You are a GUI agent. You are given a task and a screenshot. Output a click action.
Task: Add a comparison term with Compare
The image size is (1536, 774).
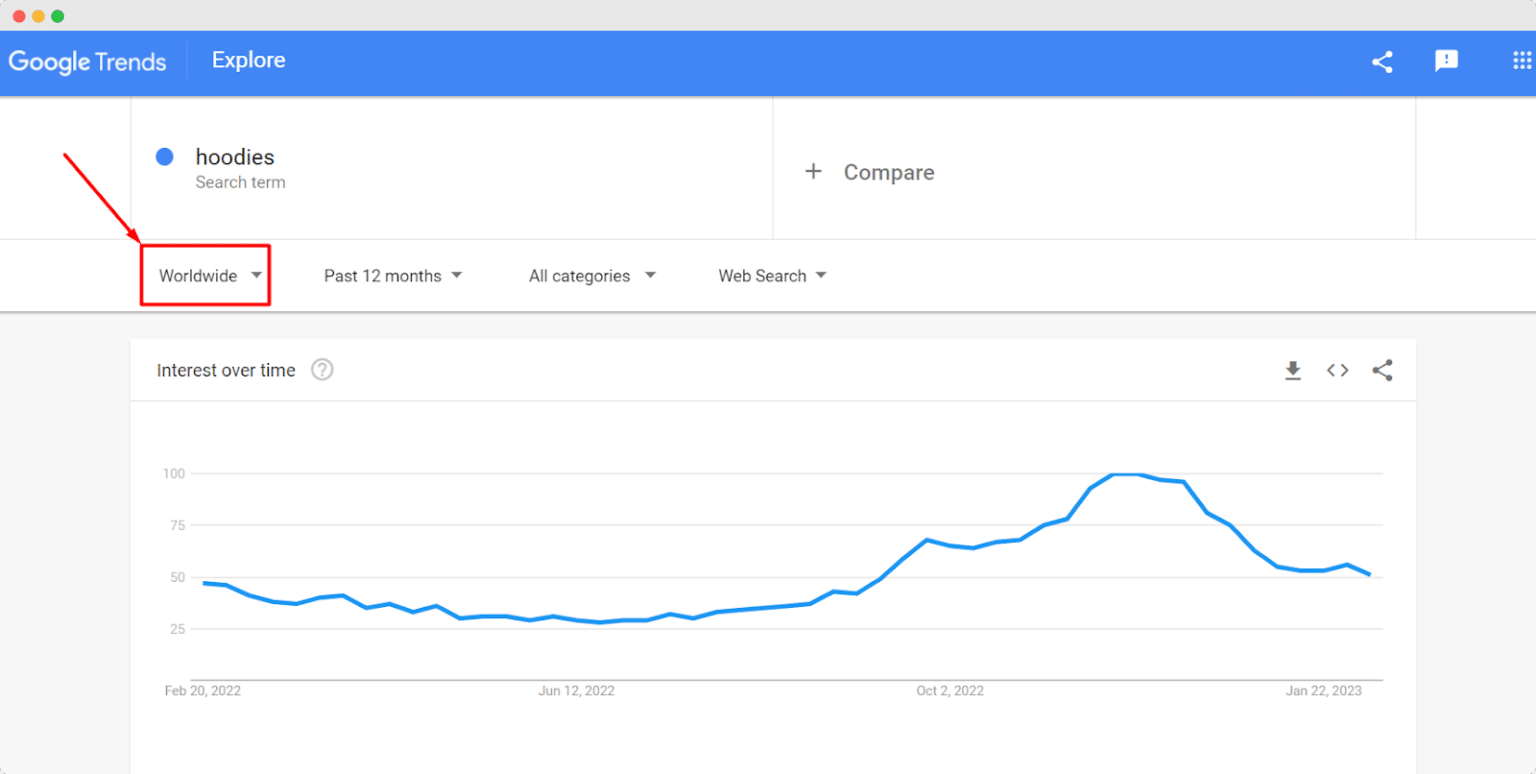869,171
